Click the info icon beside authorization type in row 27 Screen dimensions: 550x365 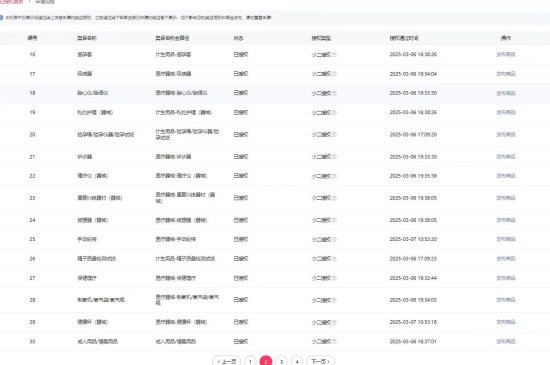click(334, 278)
